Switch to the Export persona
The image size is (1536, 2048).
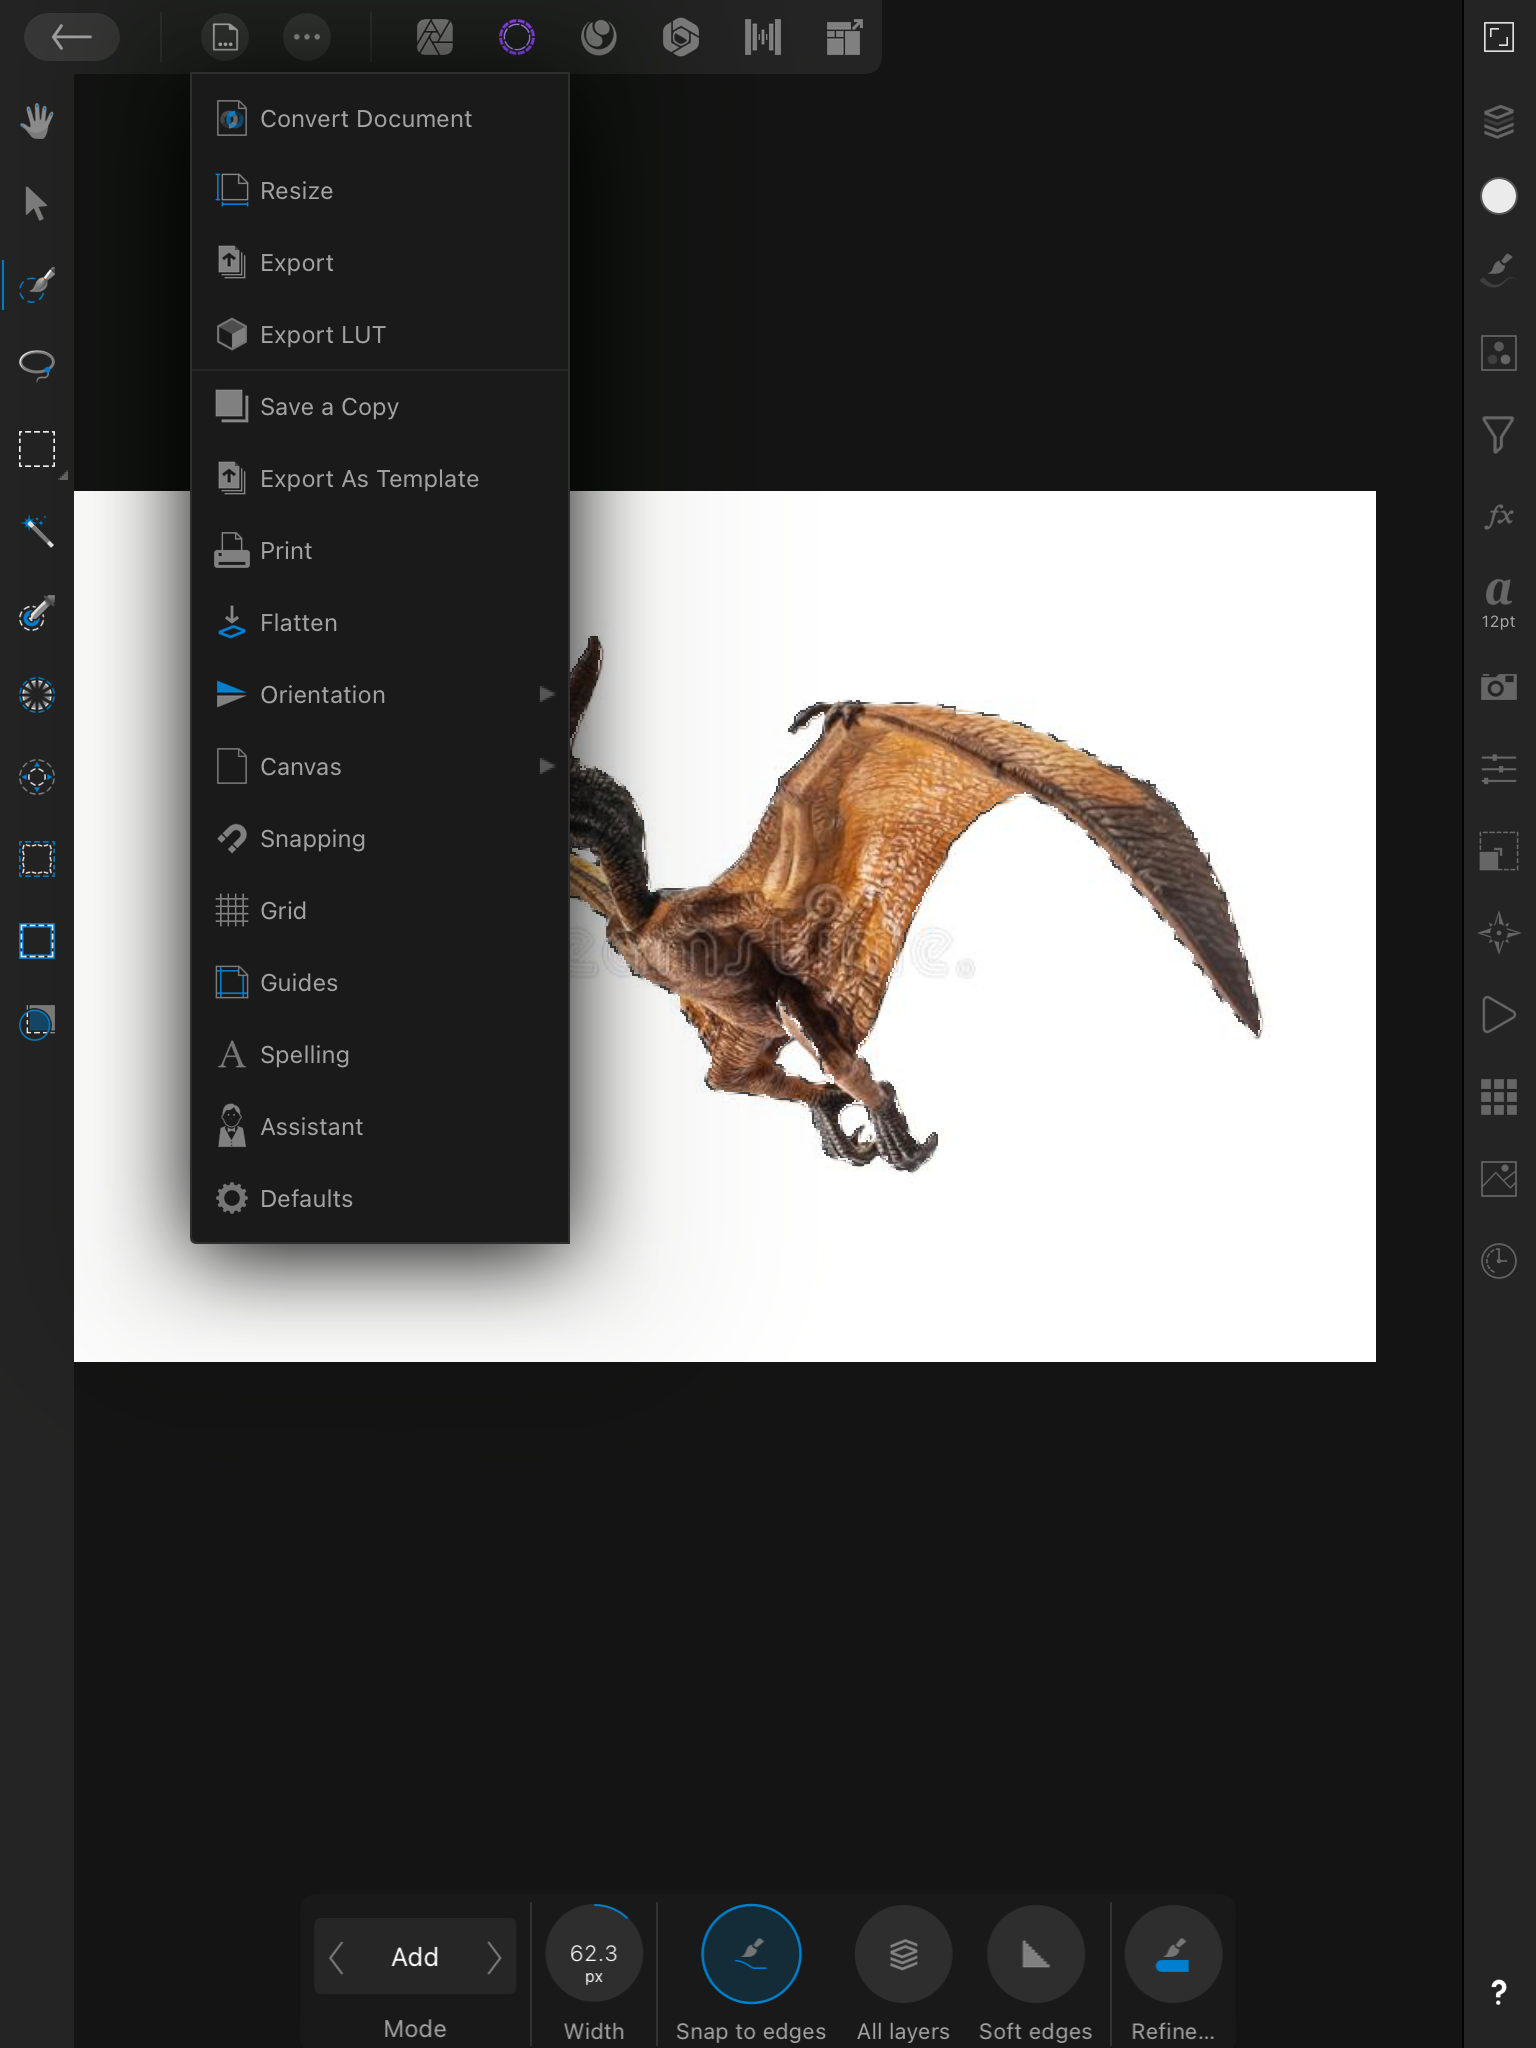point(845,38)
